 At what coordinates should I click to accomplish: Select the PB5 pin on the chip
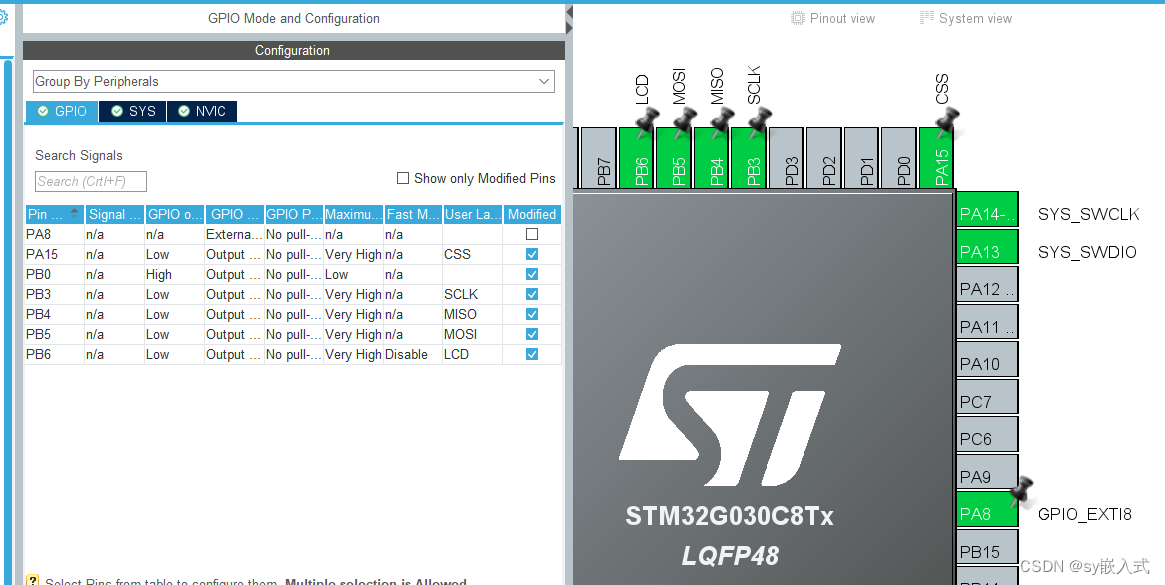click(x=673, y=158)
